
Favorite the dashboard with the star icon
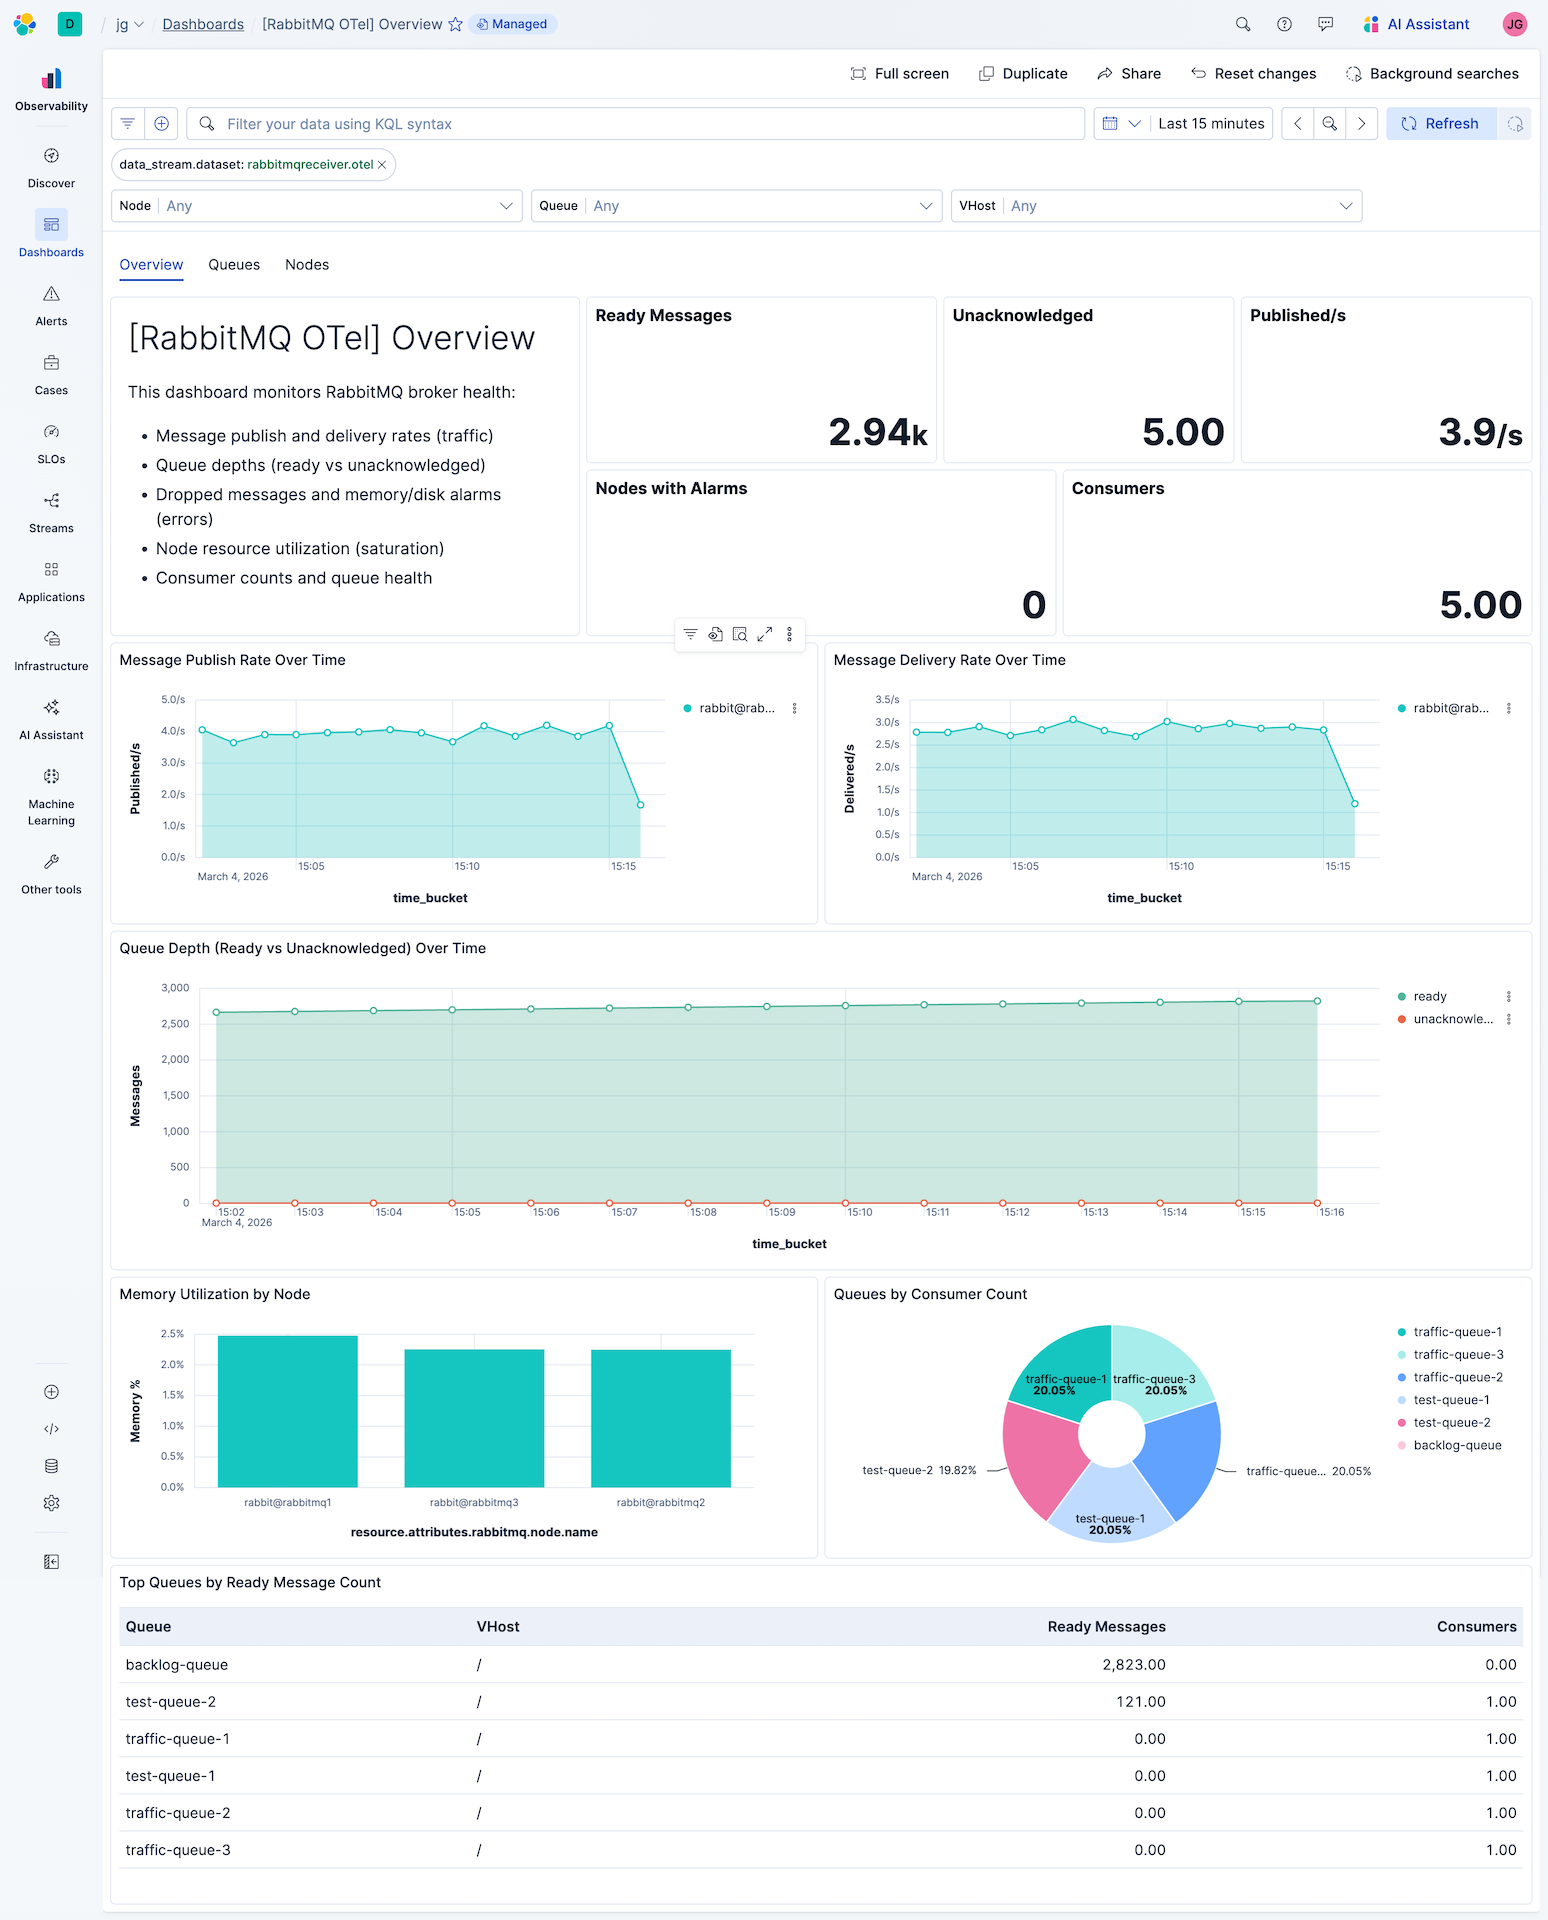click(455, 24)
